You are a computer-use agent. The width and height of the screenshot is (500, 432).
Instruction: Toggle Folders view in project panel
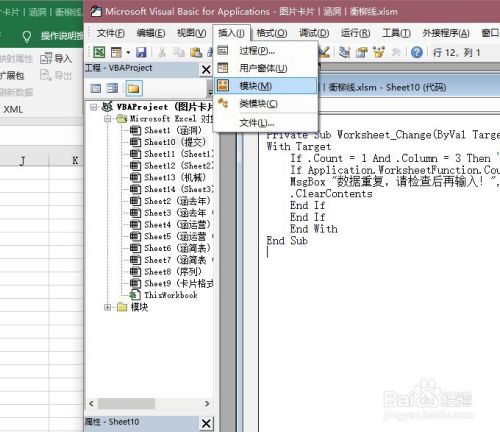[134, 88]
